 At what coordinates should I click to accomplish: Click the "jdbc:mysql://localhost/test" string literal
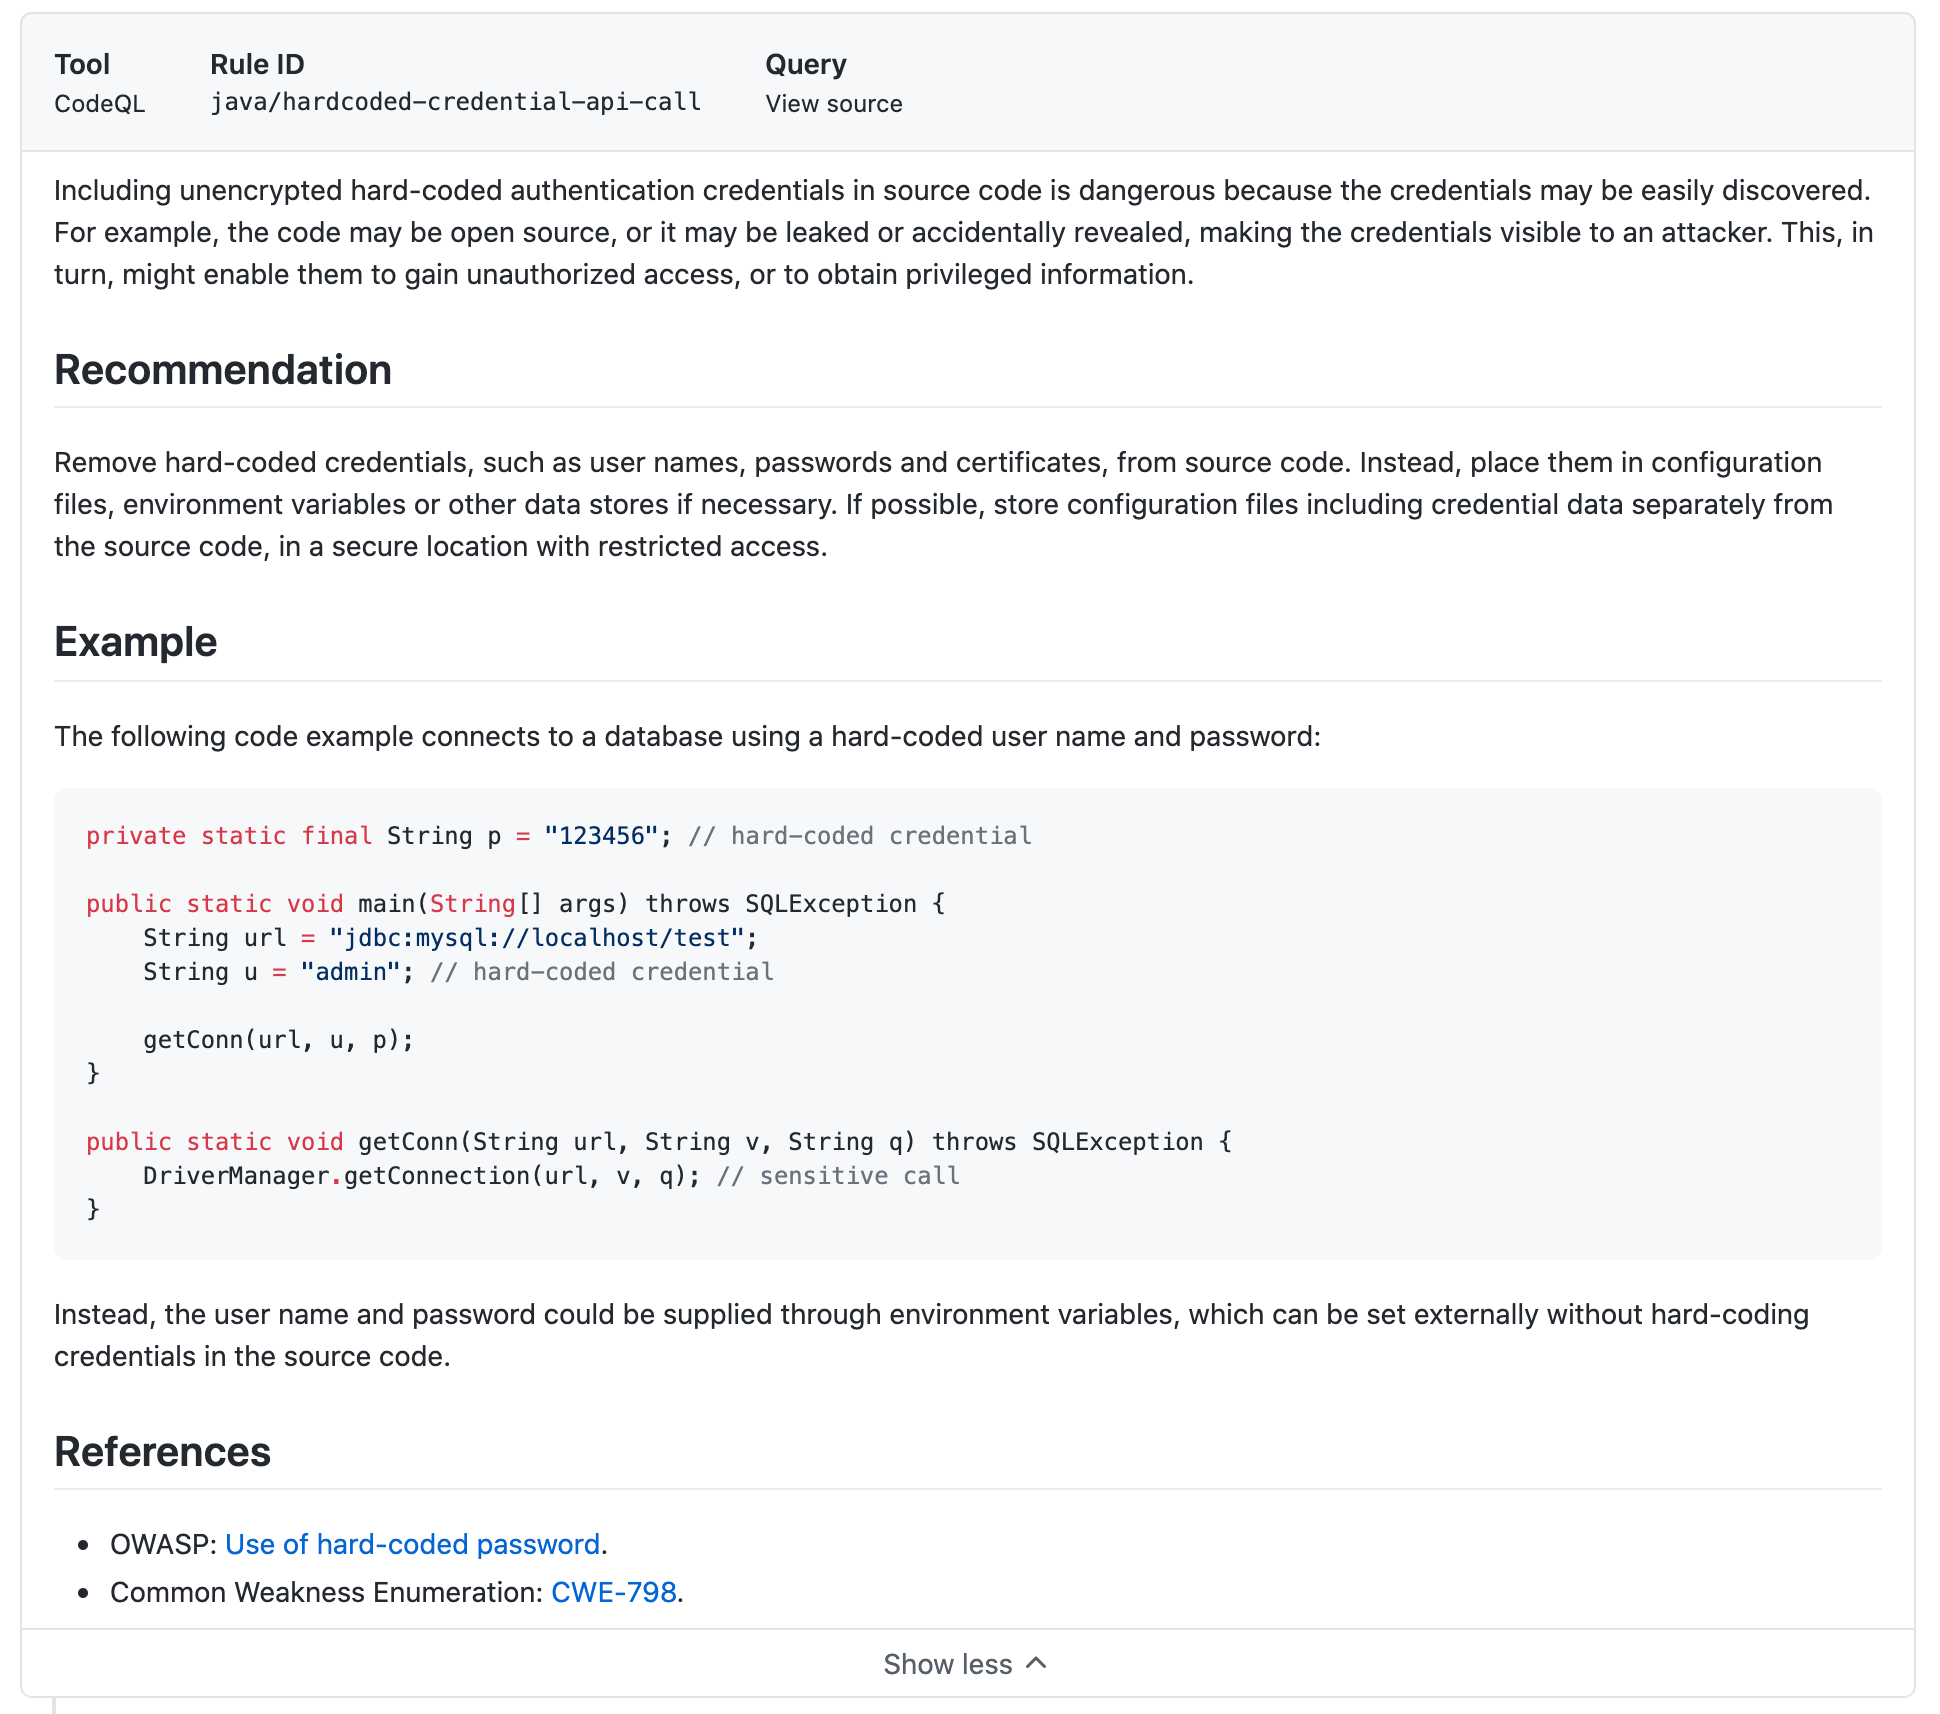coord(537,938)
